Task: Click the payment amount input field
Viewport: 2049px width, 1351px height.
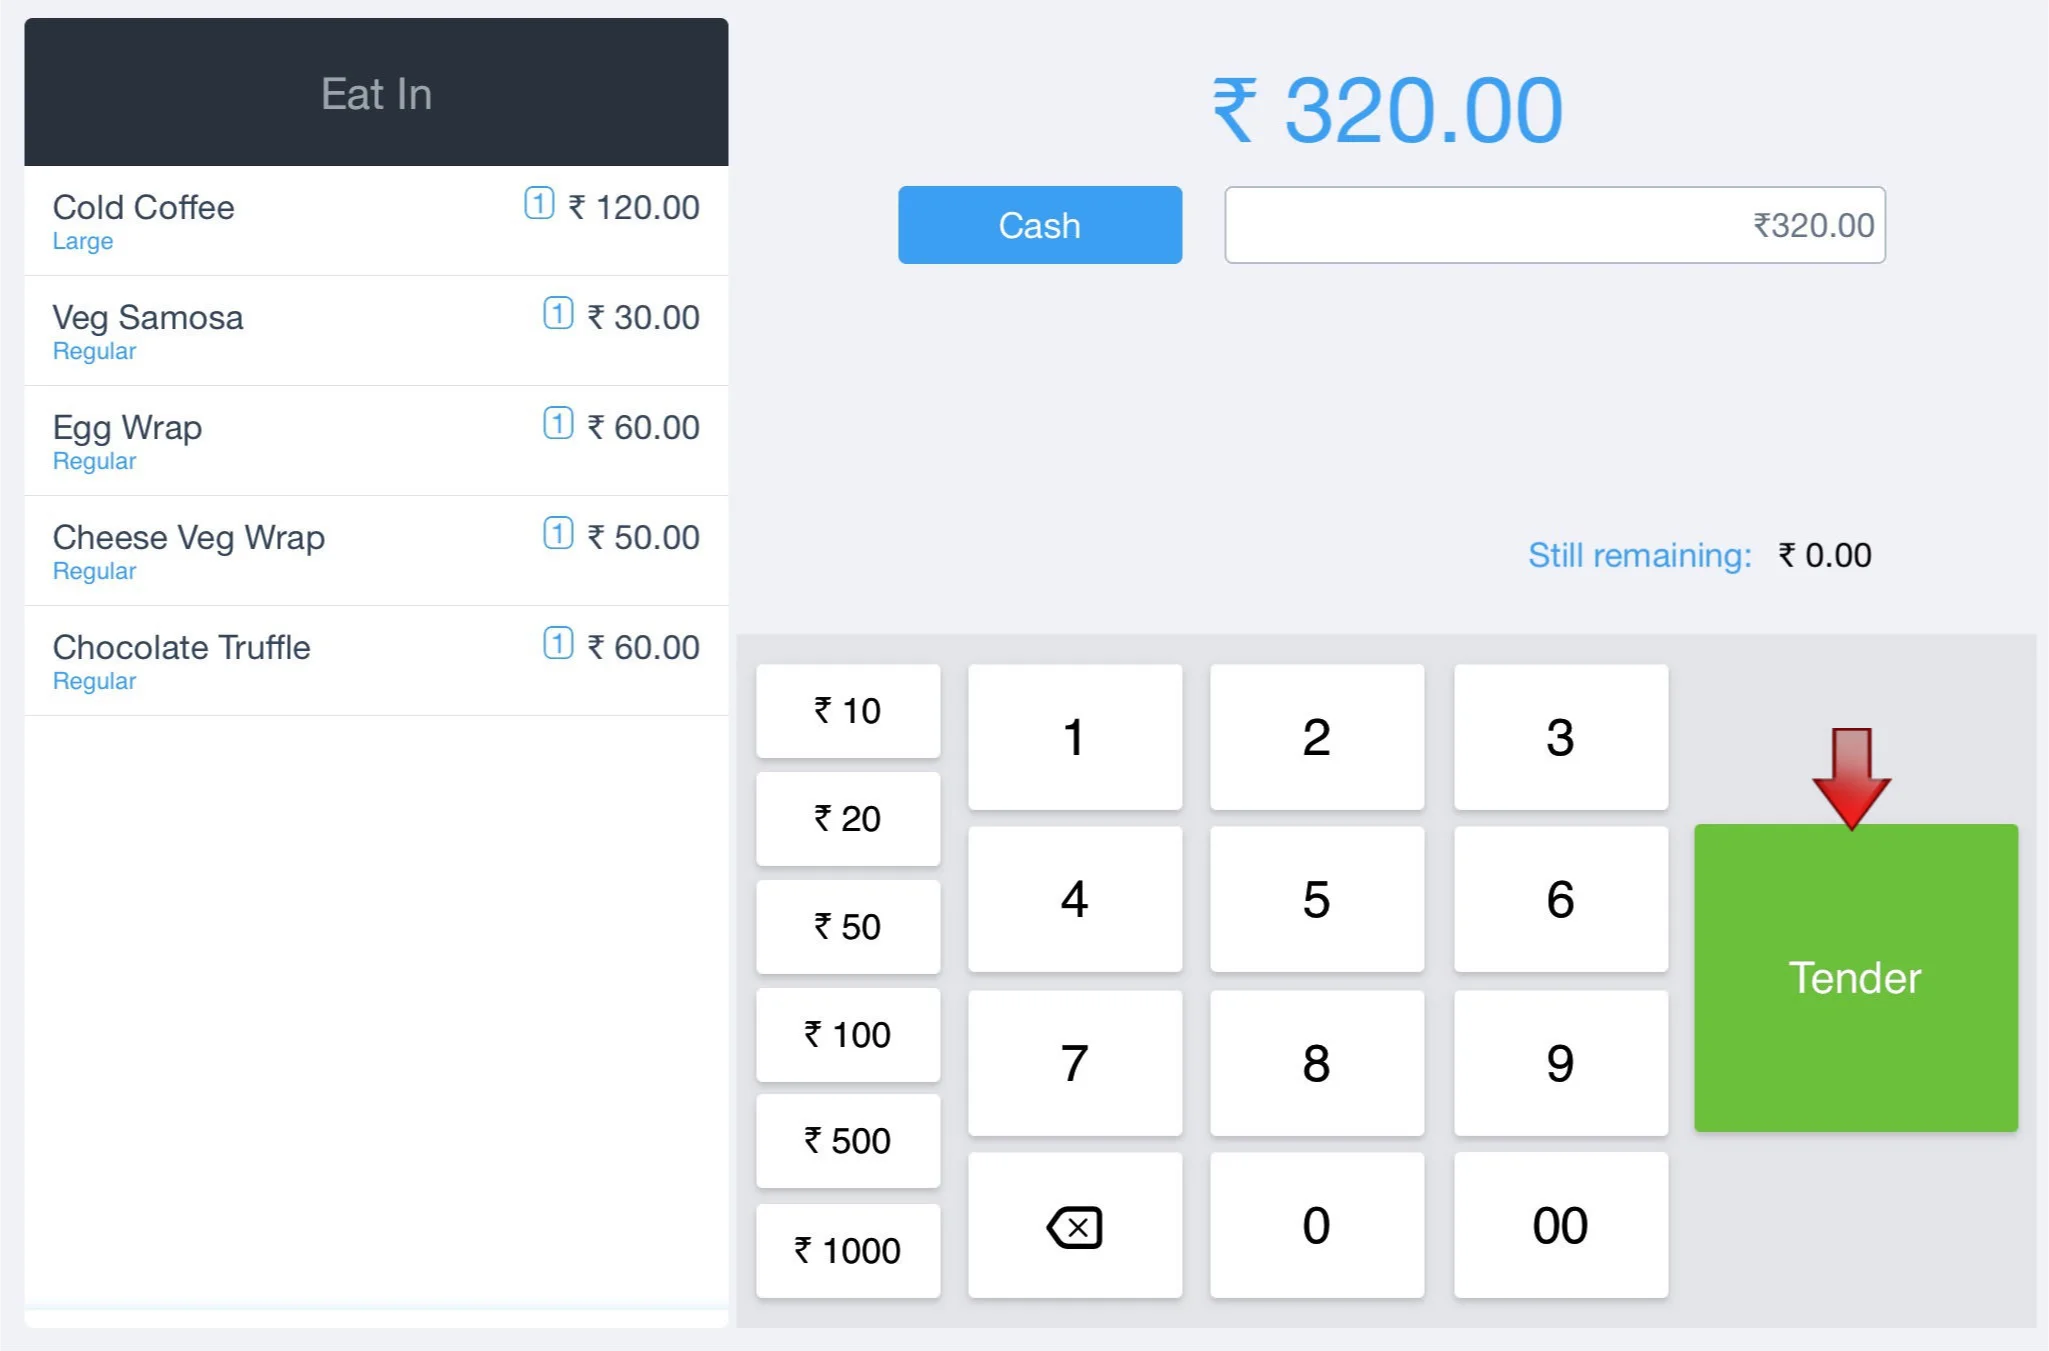Action: pyautogui.click(x=1555, y=226)
